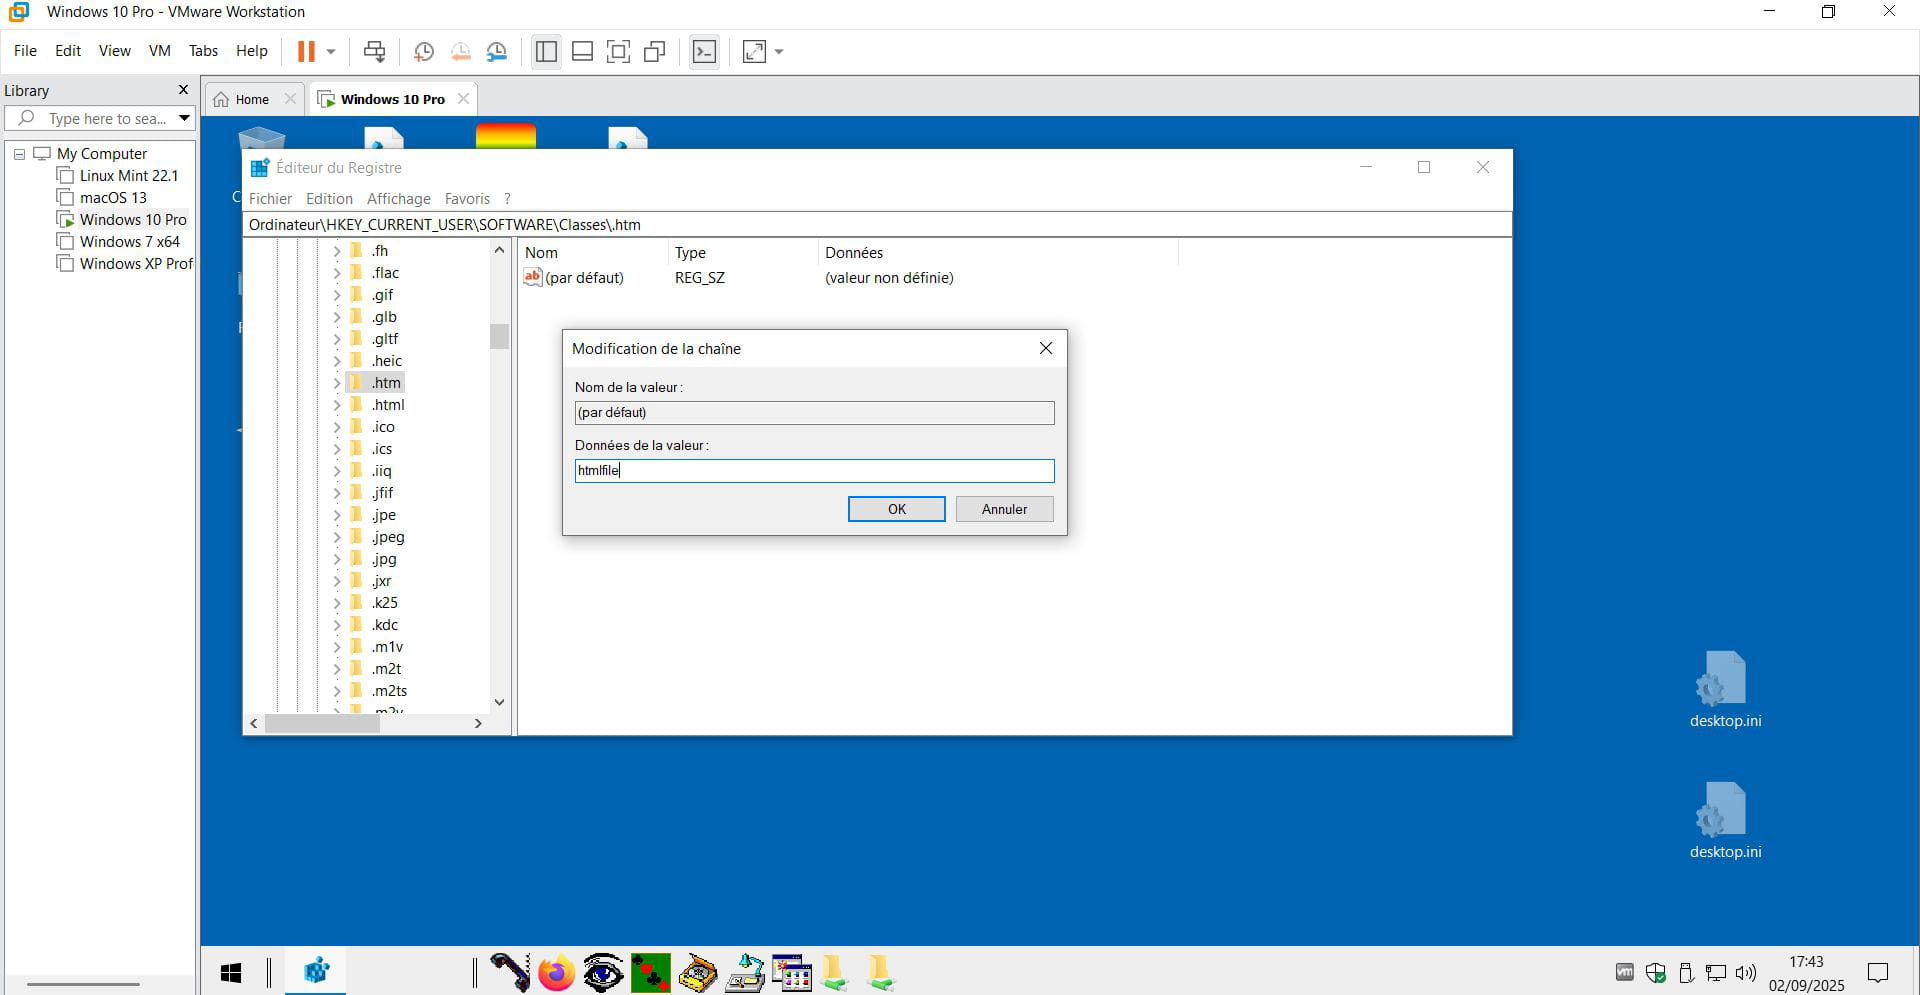The height and width of the screenshot is (995, 1920).
Task: Select the (par défaut) value icon
Action: click(x=533, y=277)
